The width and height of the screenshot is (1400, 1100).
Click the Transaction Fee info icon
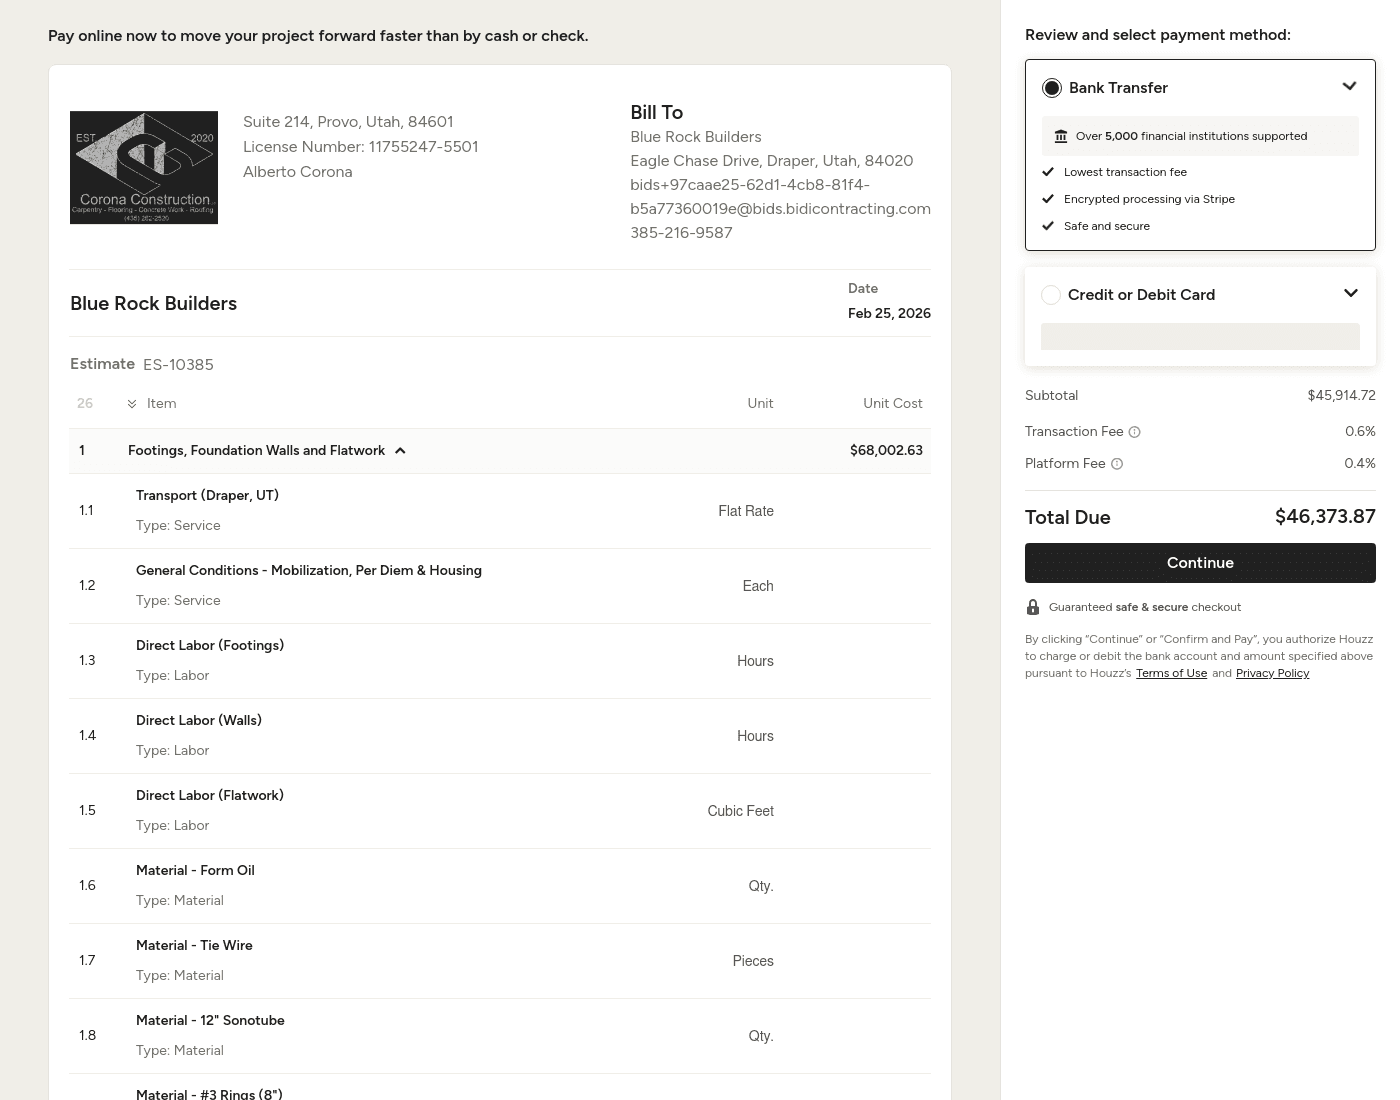pyautogui.click(x=1134, y=432)
